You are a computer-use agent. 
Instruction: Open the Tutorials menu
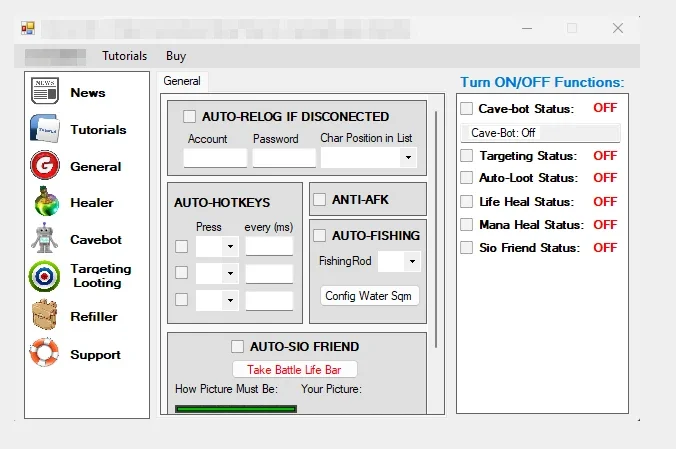coord(125,56)
